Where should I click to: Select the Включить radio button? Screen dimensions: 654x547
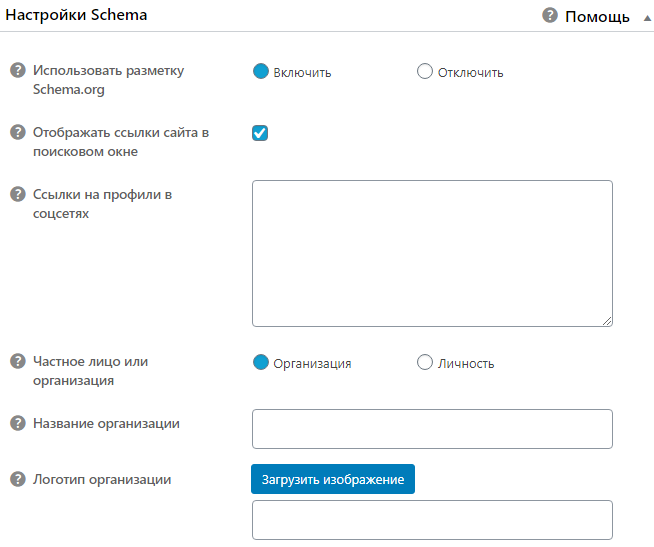(261, 71)
